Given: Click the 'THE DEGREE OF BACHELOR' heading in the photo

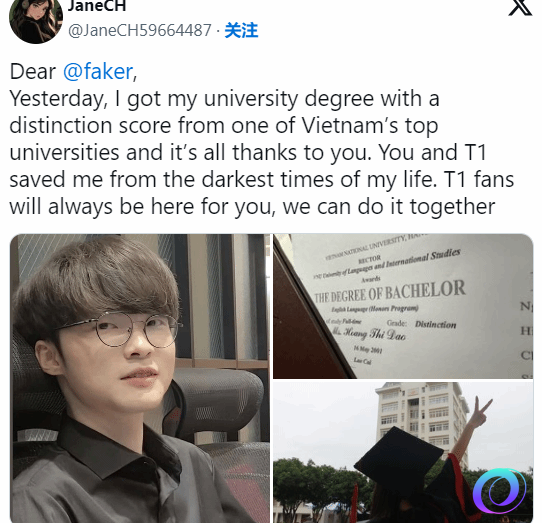Looking at the screenshot, I should point(390,292).
